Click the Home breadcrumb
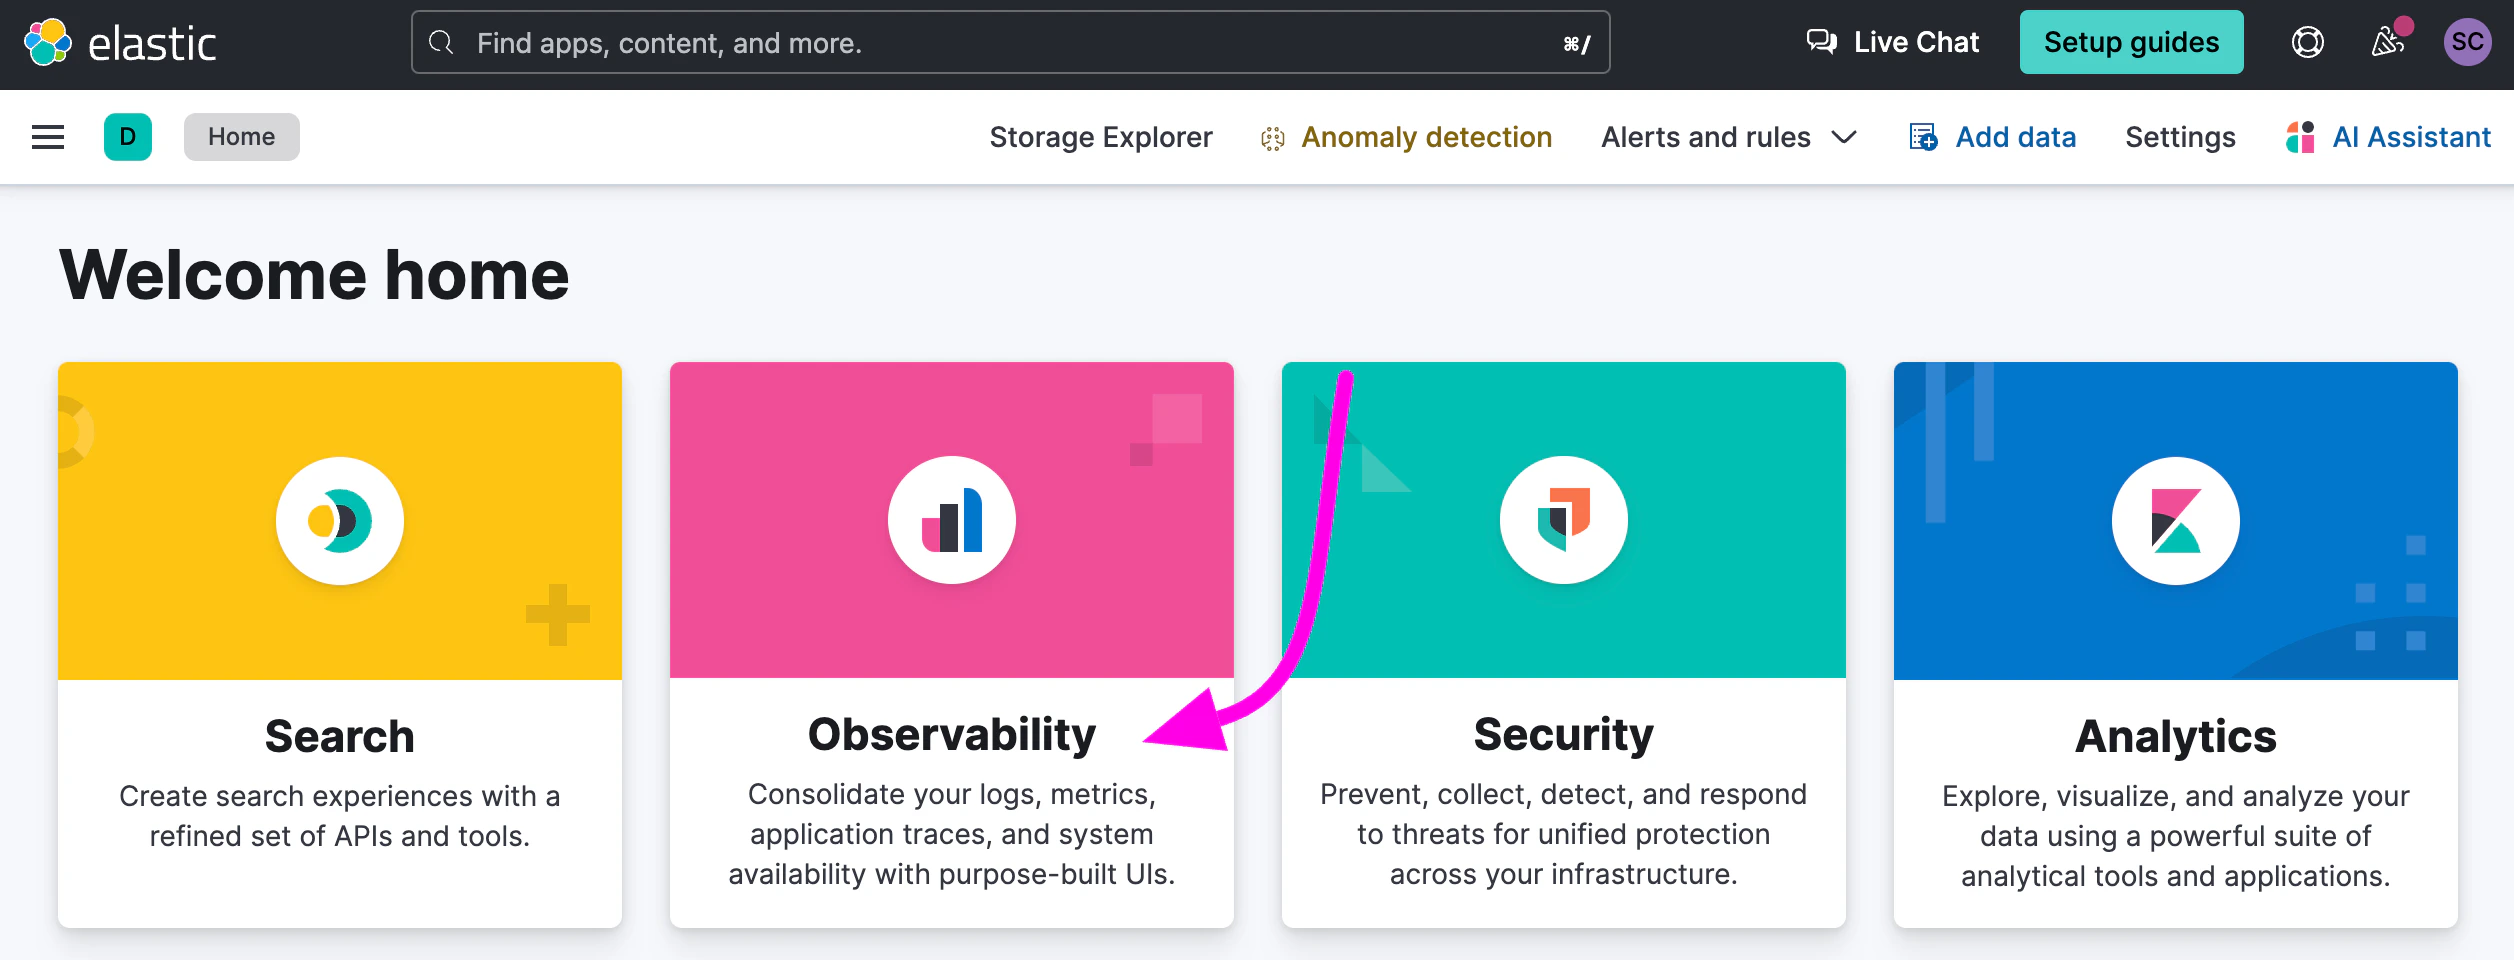 241,137
